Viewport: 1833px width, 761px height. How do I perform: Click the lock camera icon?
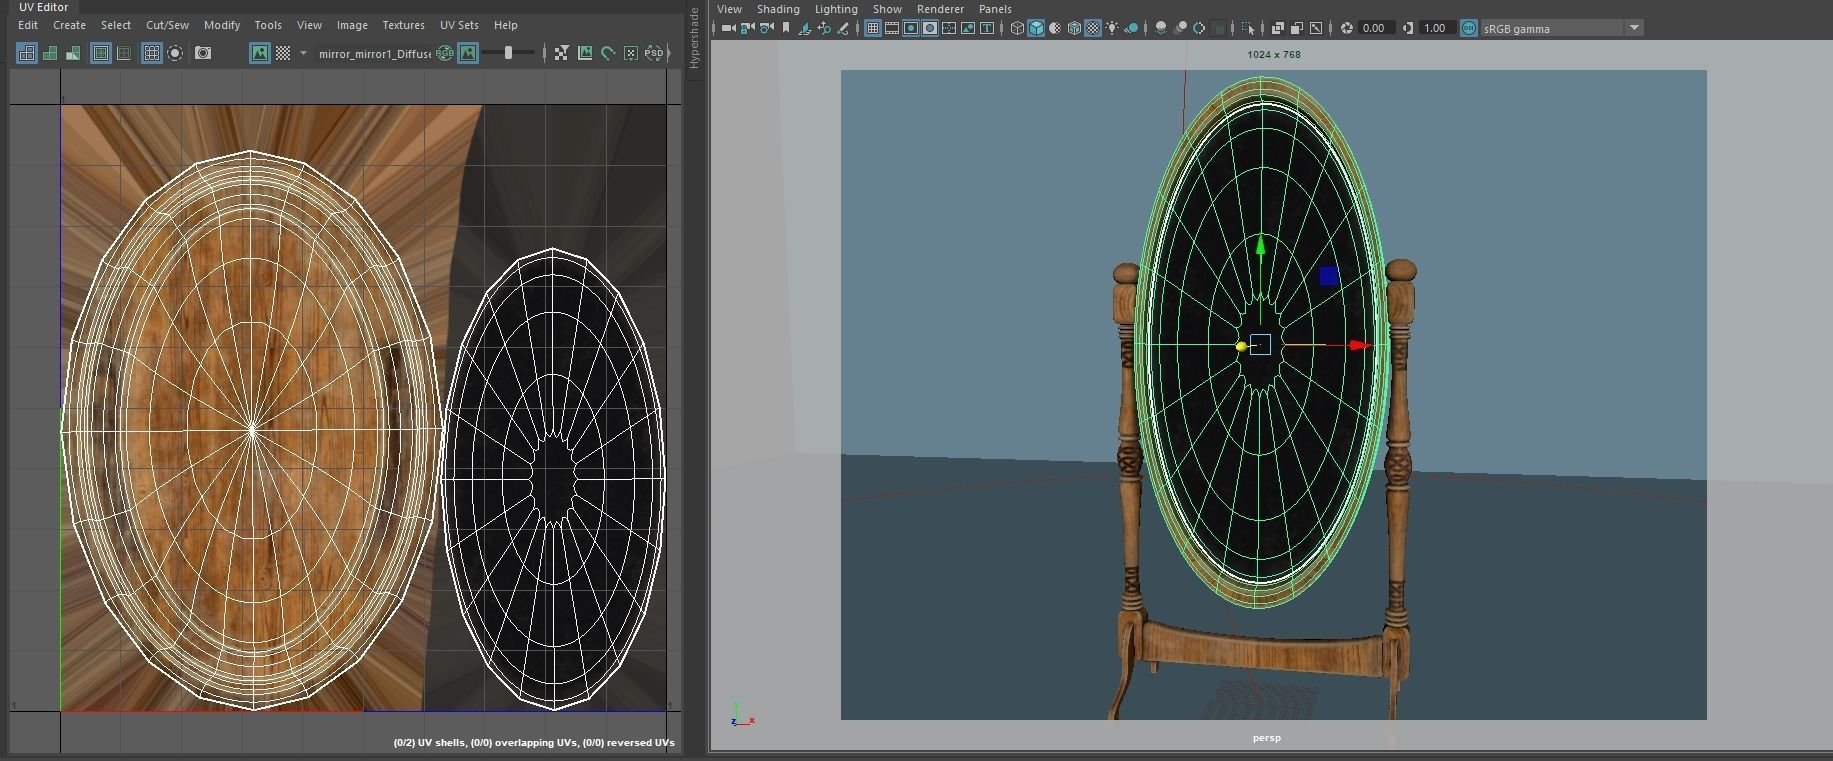pos(746,28)
